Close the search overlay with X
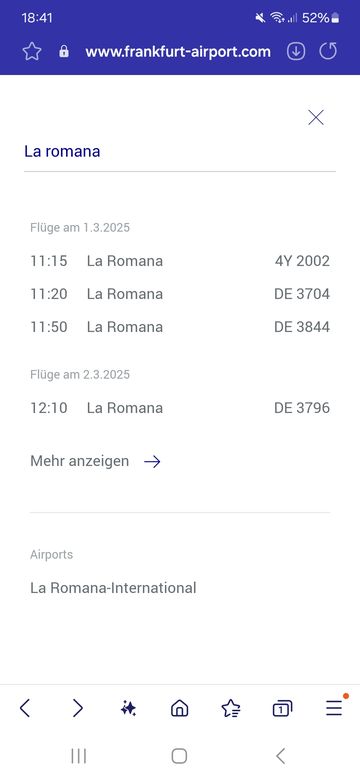Viewport: 360px width, 780px height. [x=316, y=117]
